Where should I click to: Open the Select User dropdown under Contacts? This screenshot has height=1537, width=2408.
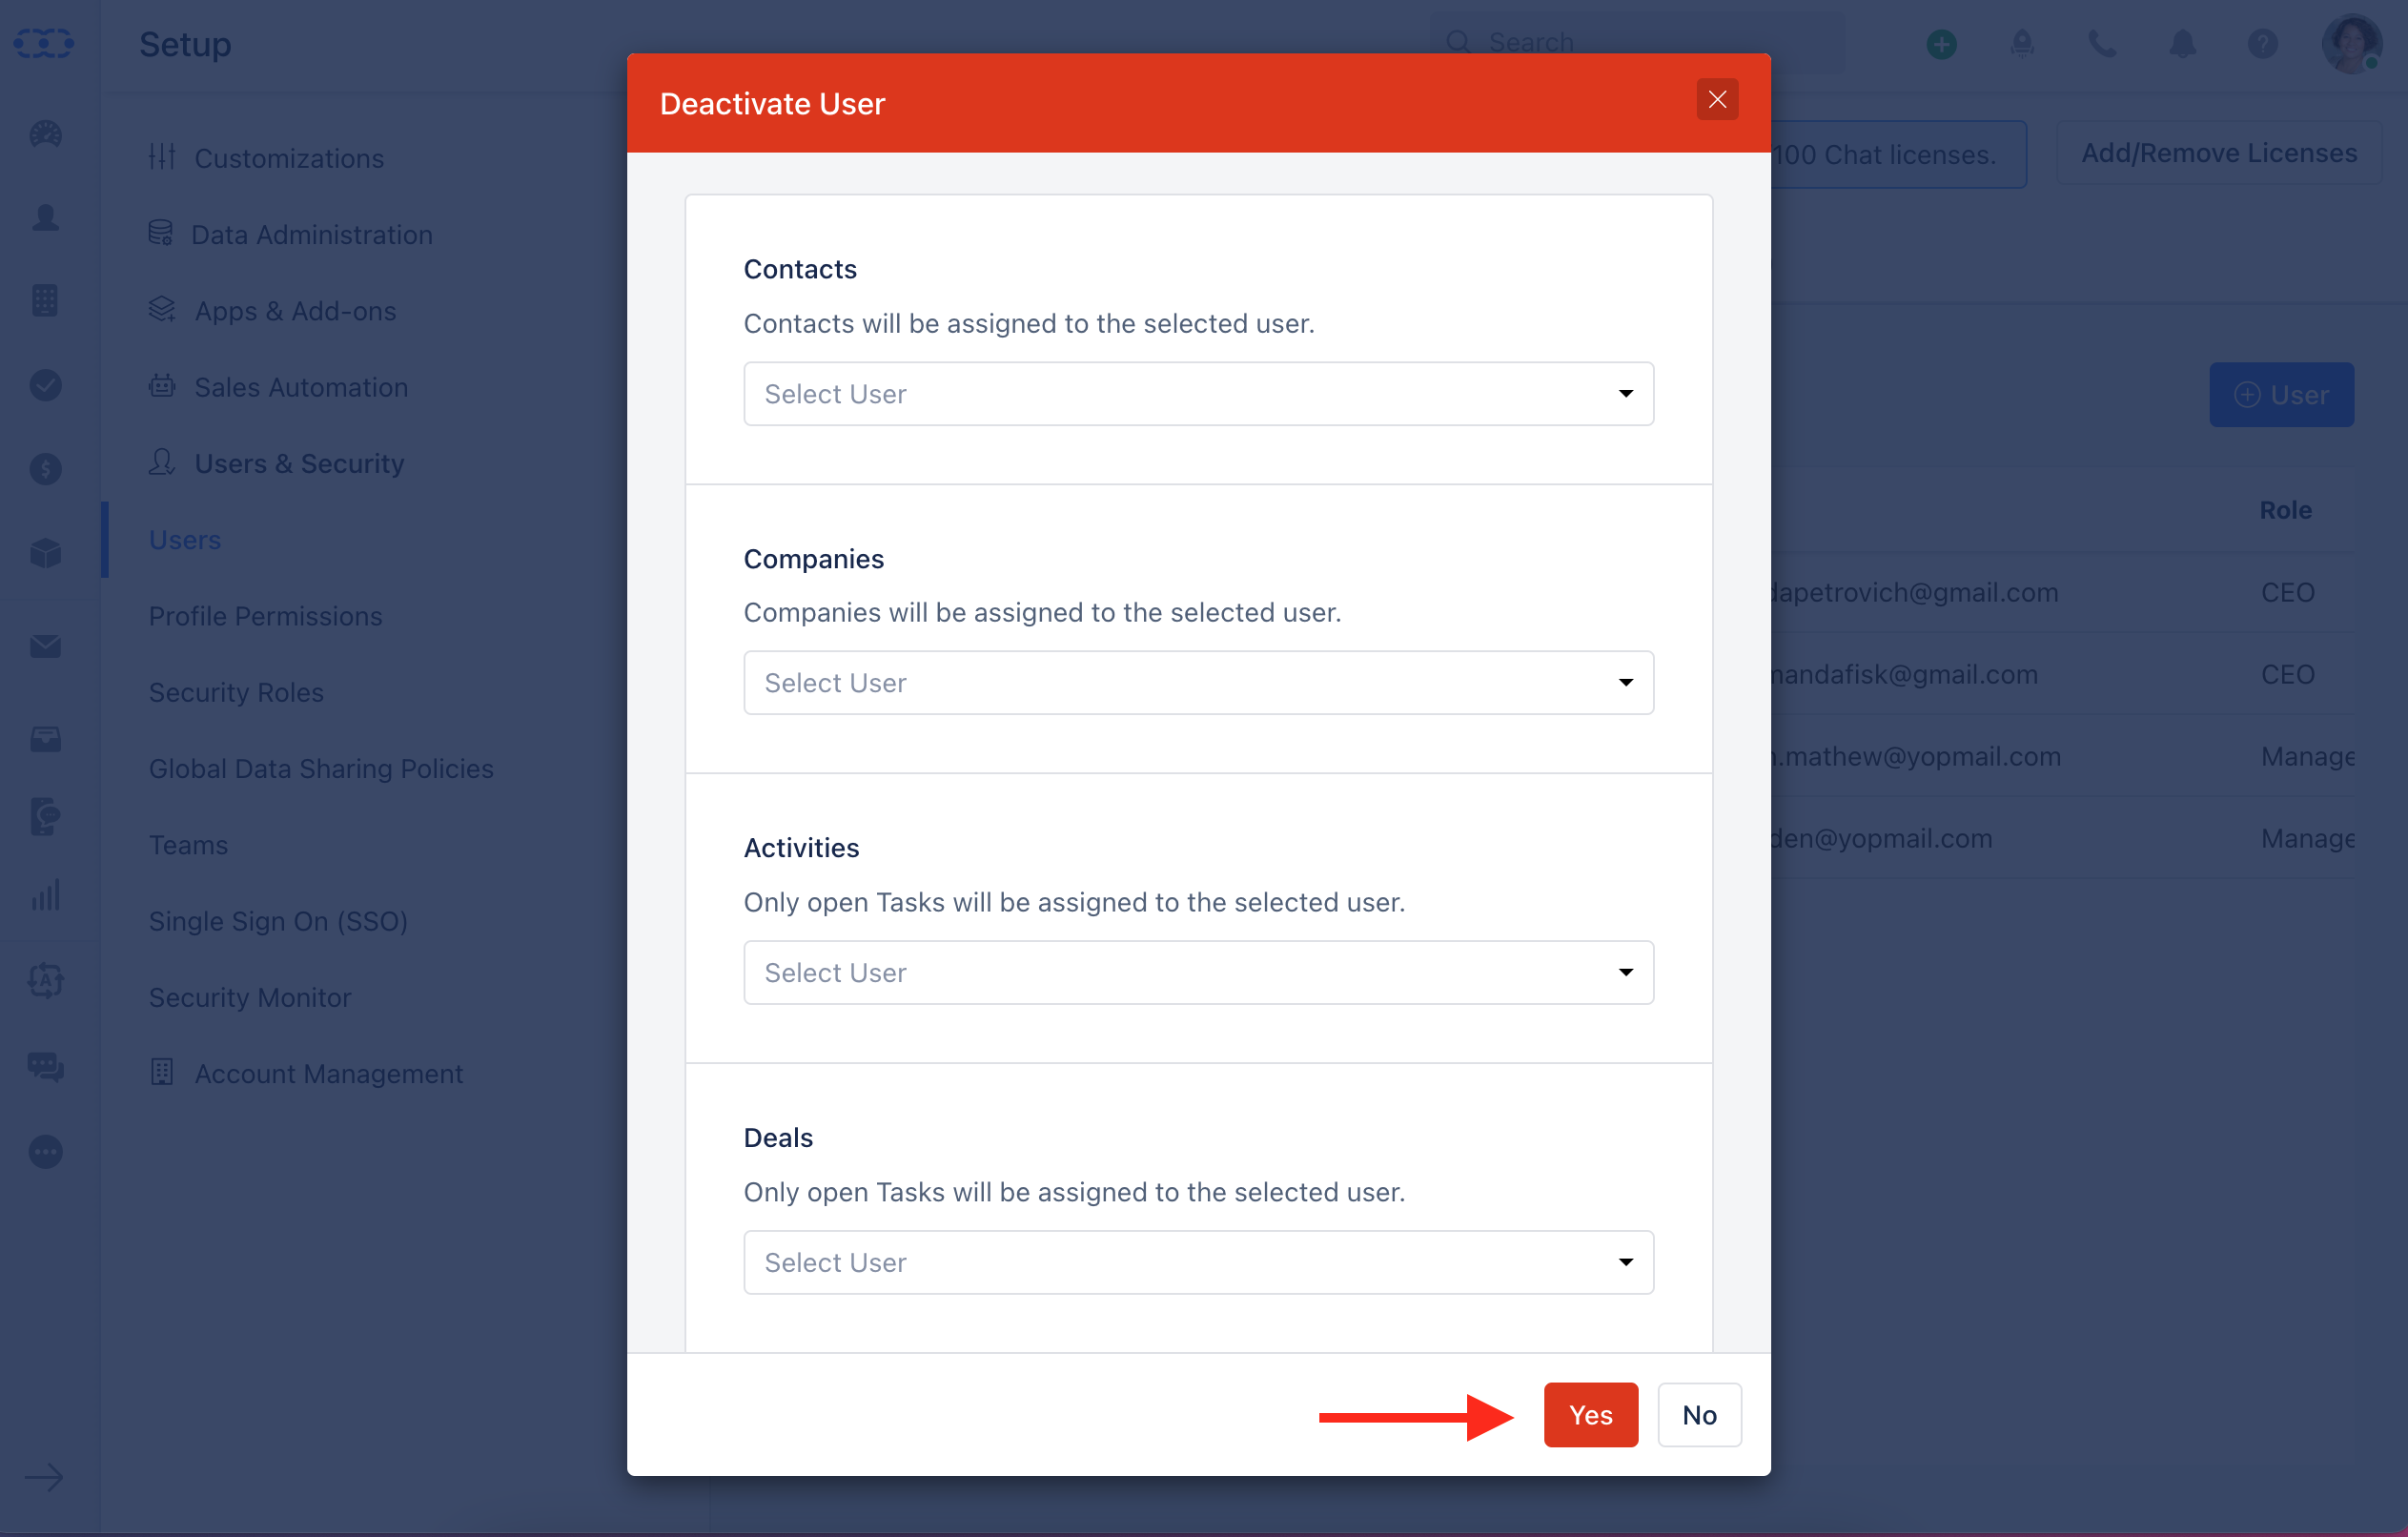coord(1197,393)
